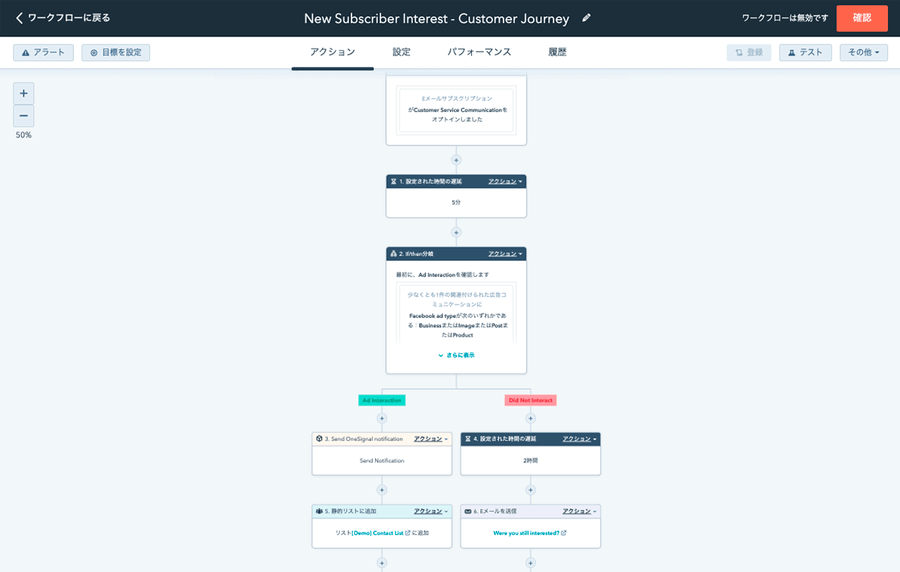The width and height of the screenshot is (900, 572).
Task: Click the plus connector above If/then branch step
Action: pos(456,232)
